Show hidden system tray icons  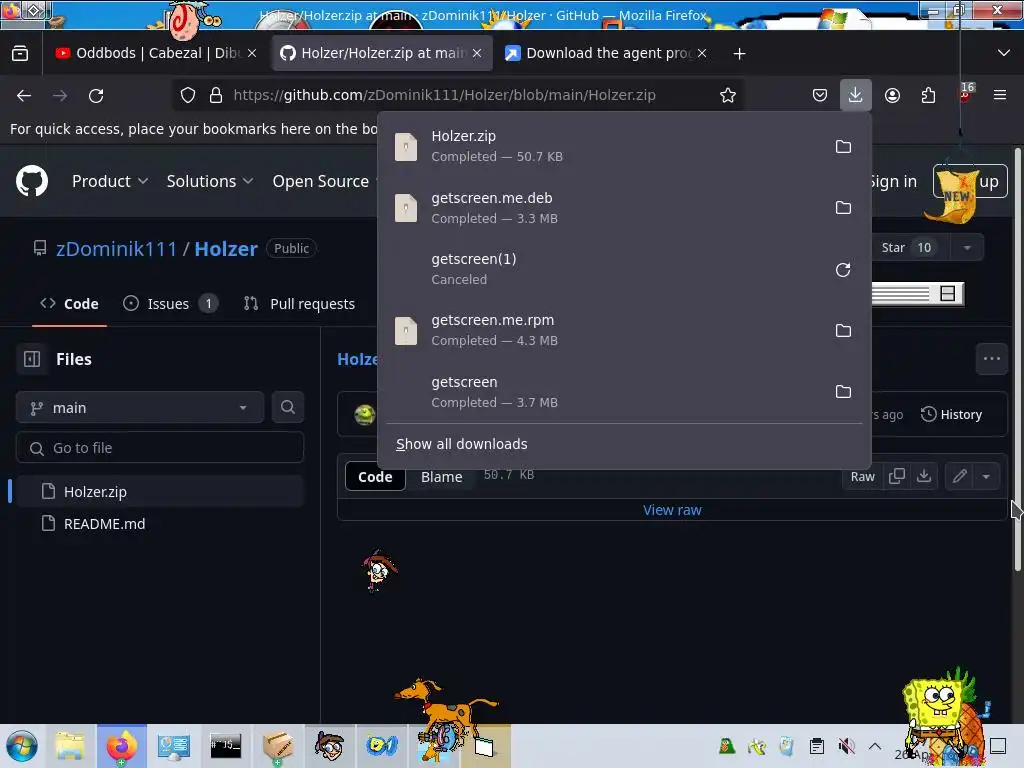tap(875, 746)
